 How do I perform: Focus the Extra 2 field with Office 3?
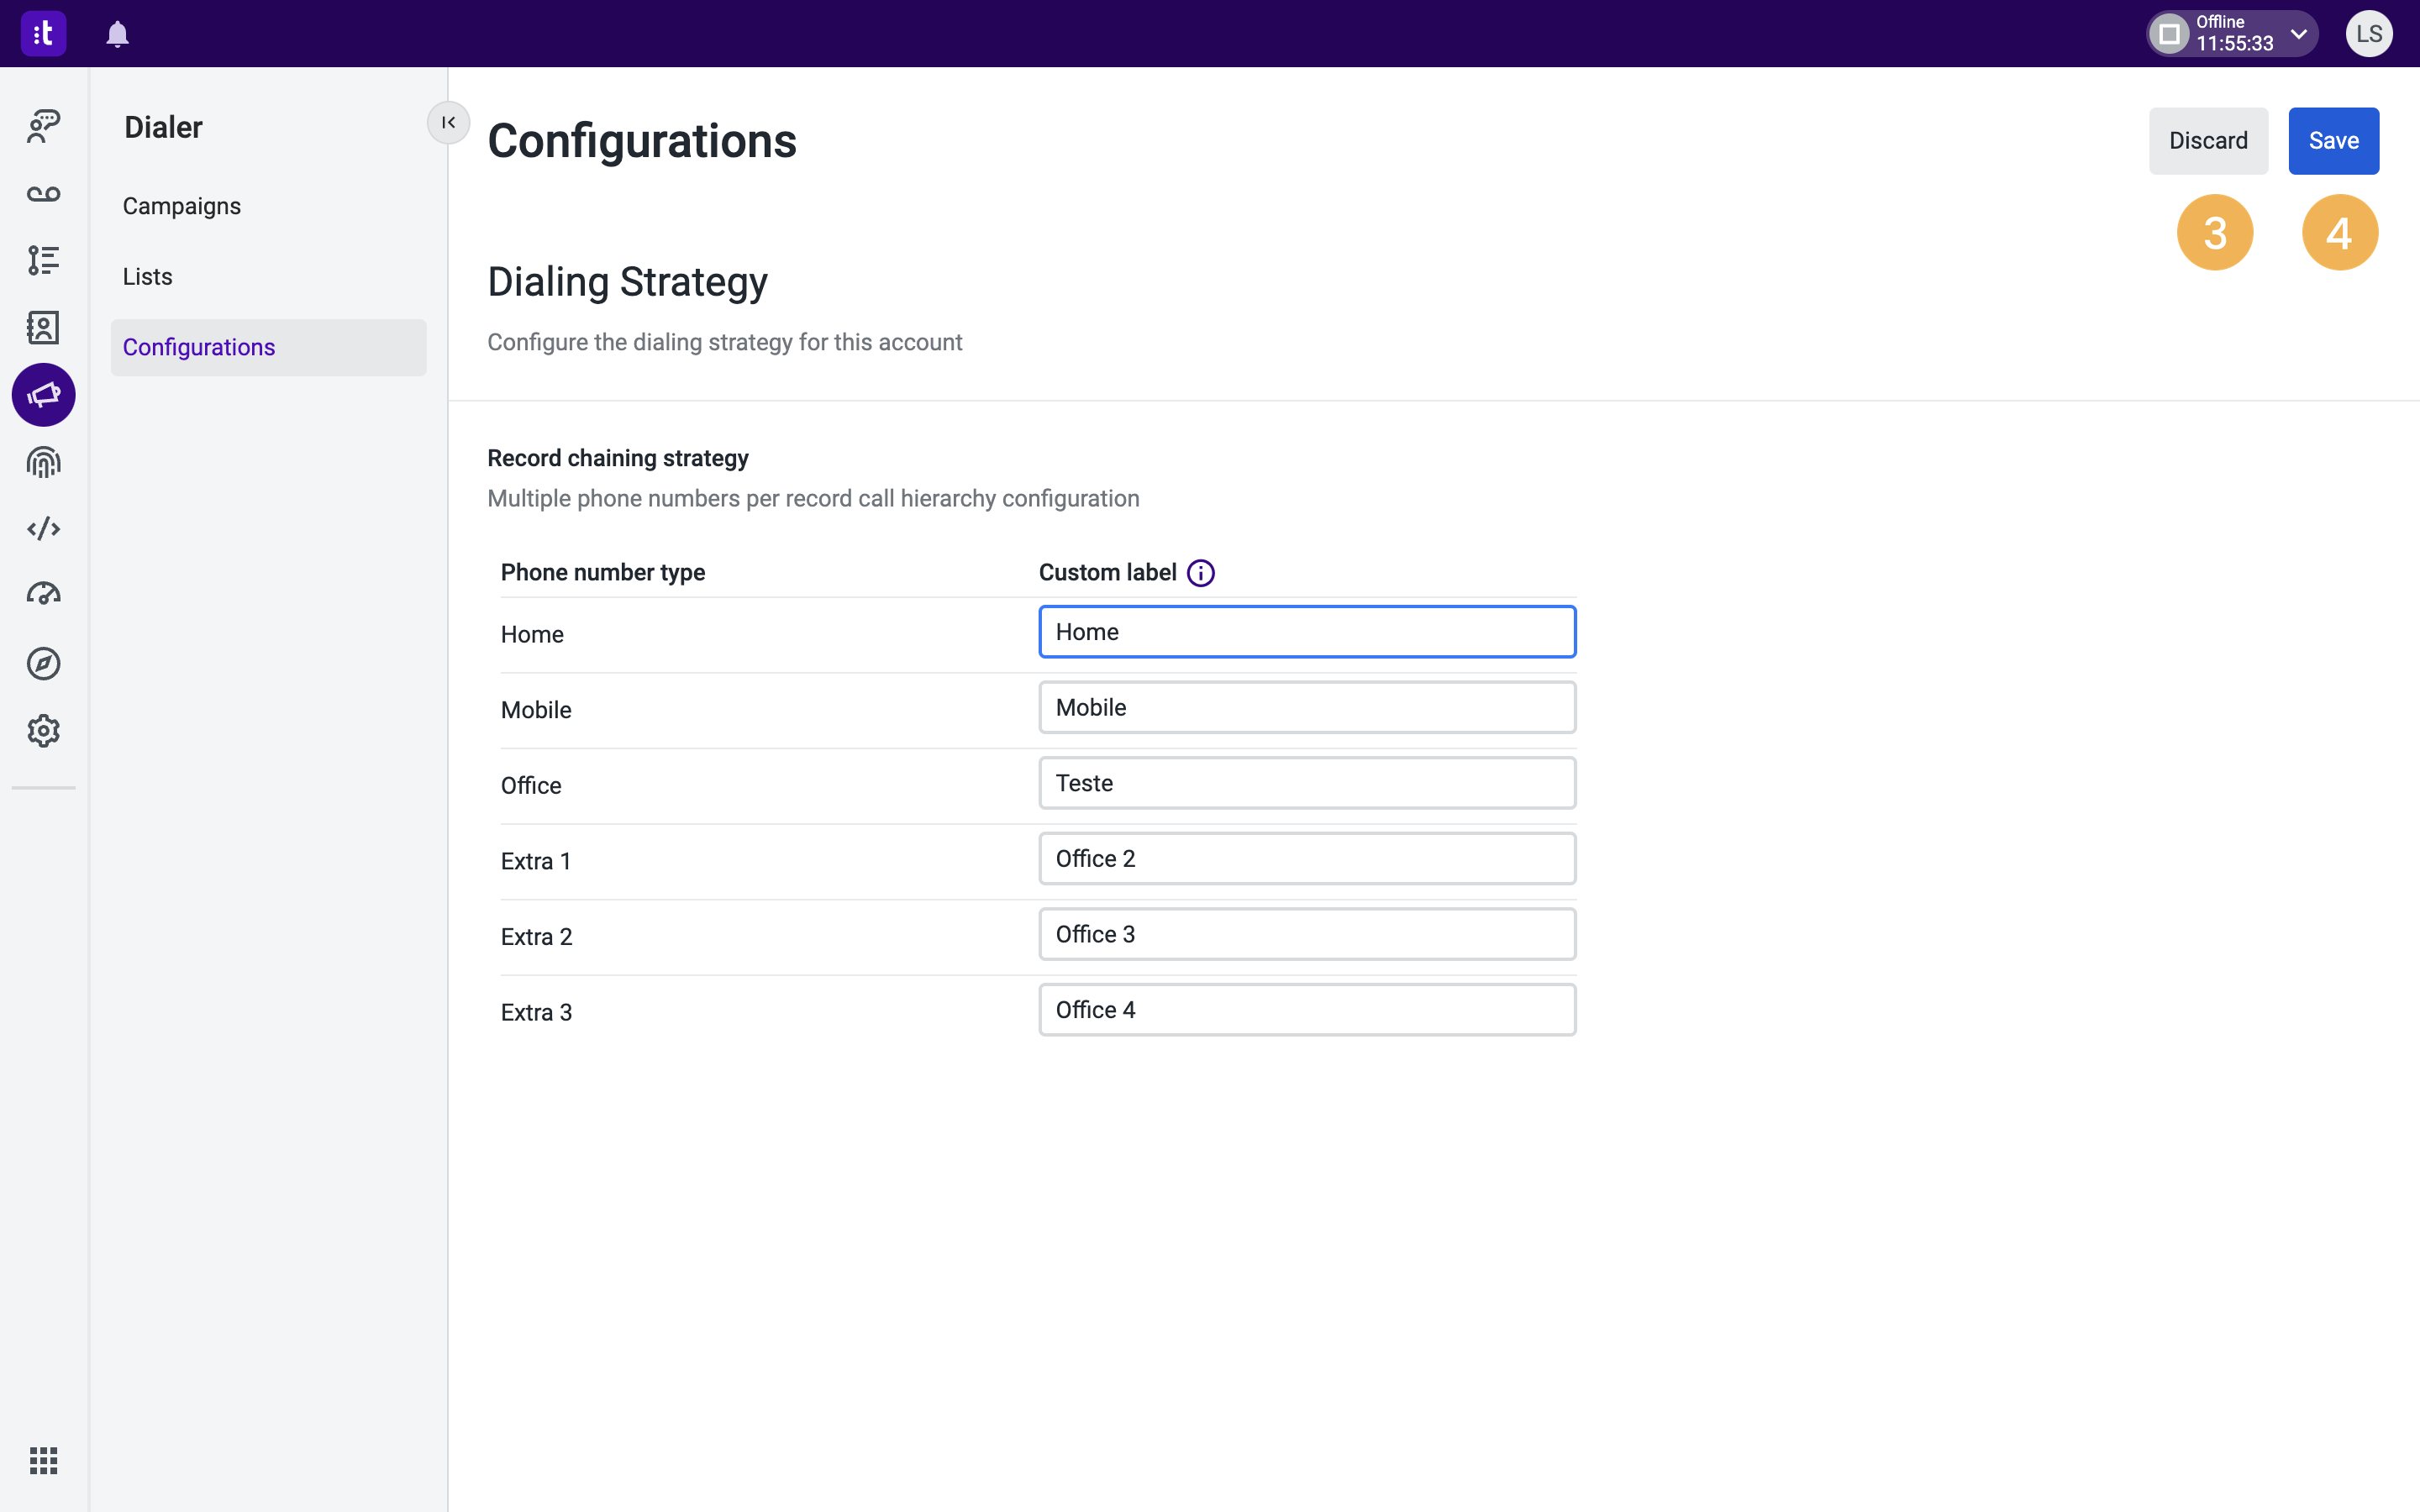tap(1307, 934)
